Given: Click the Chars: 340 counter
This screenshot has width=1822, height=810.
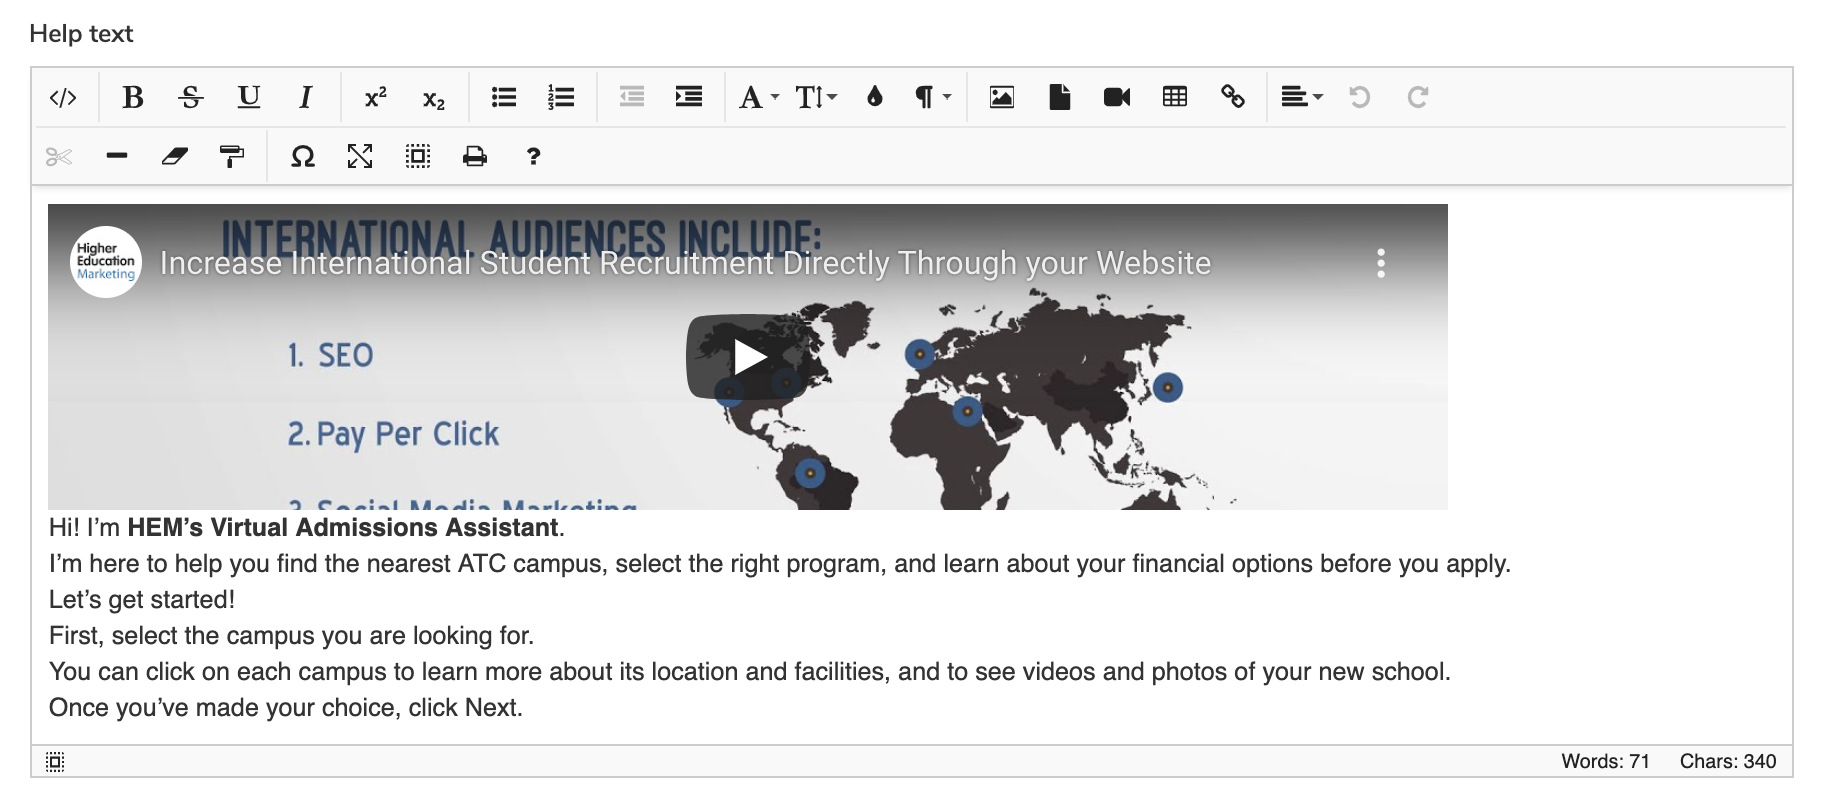Looking at the screenshot, I should (x=1728, y=761).
